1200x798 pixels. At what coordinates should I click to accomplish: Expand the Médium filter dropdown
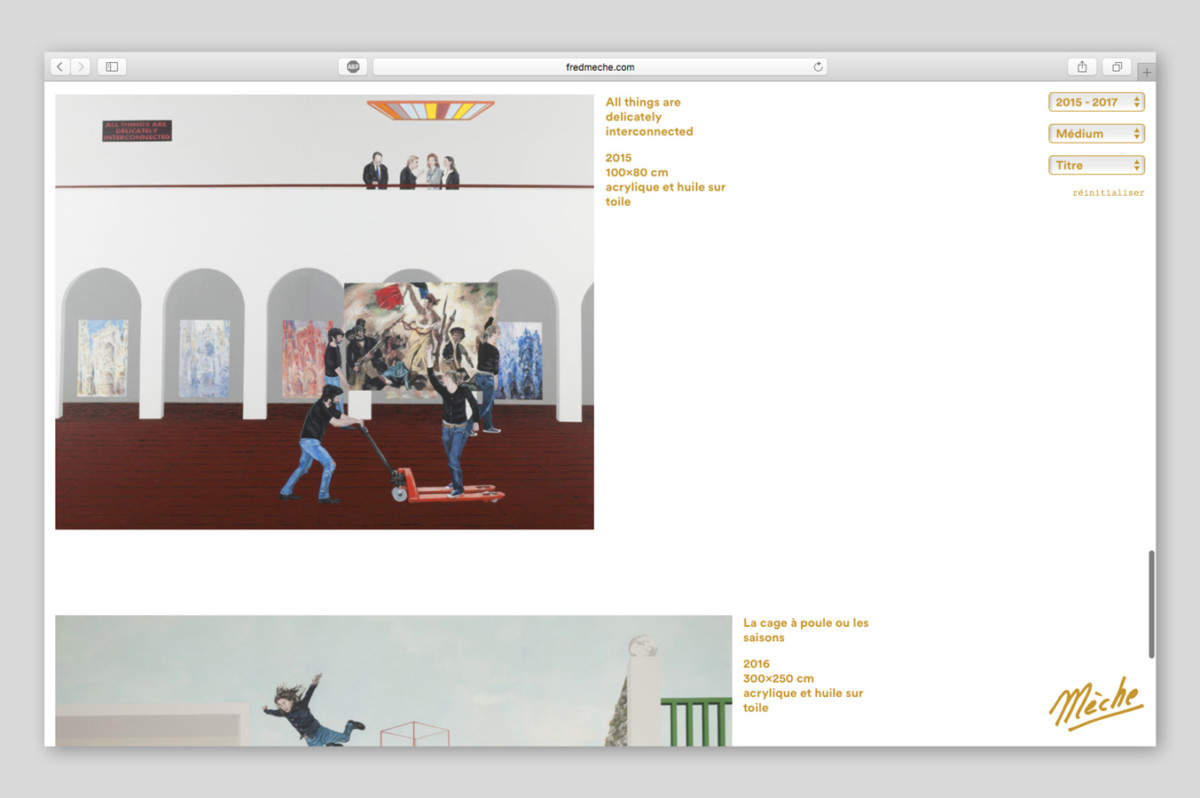click(x=1096, y=133)
